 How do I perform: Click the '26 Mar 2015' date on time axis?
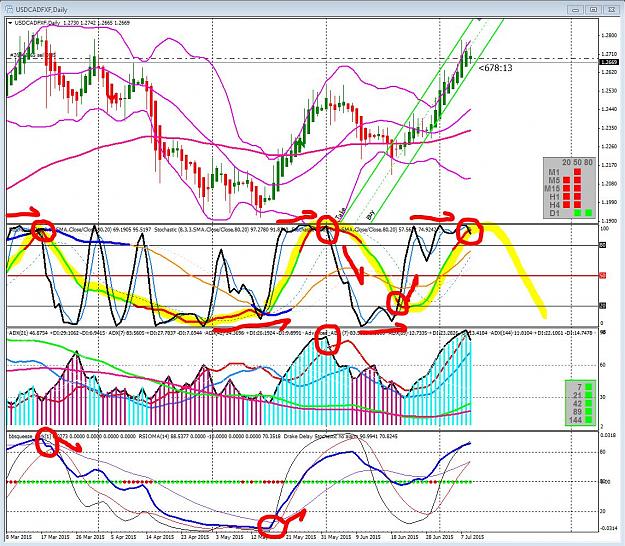(90, 537)
